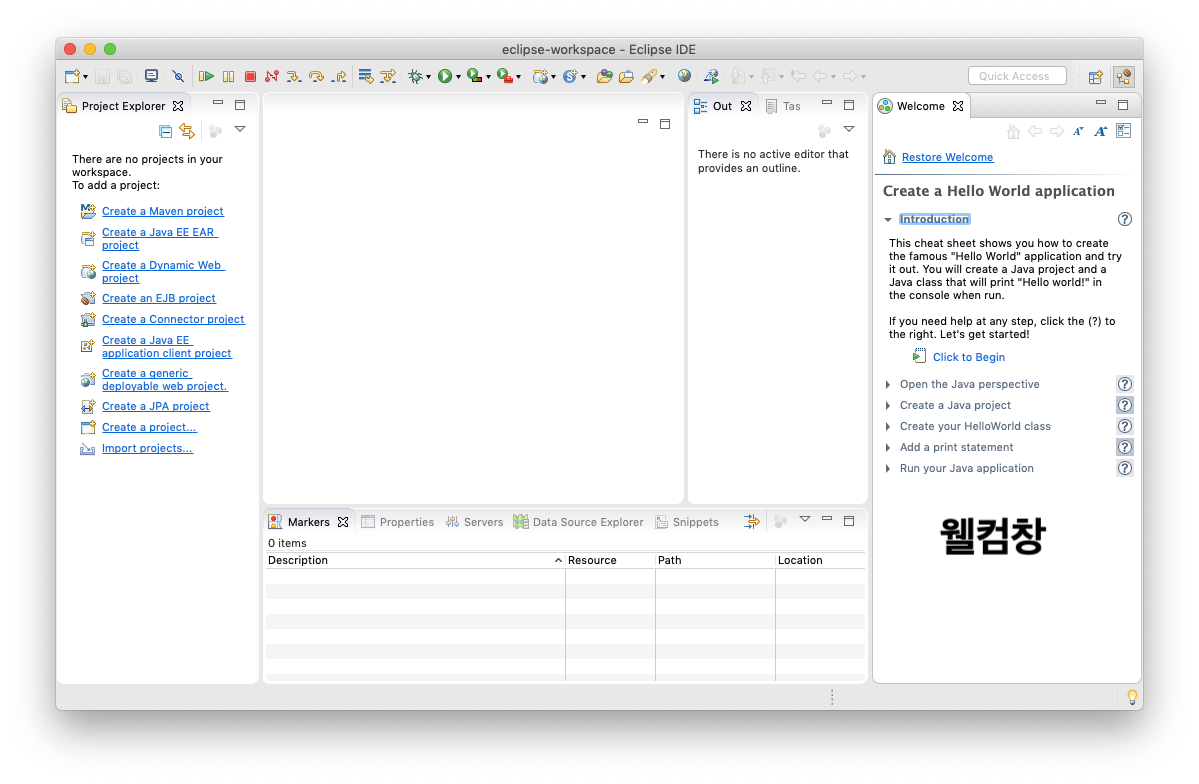Click the Click to Begin link
Screen dimensions: 1199x784
[969, 357]
